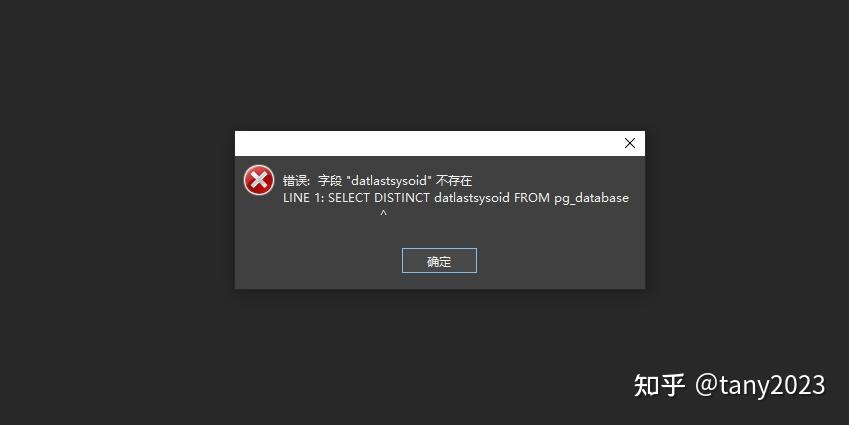Click the red error X icon
849x425 pixels.
[259, 180]
